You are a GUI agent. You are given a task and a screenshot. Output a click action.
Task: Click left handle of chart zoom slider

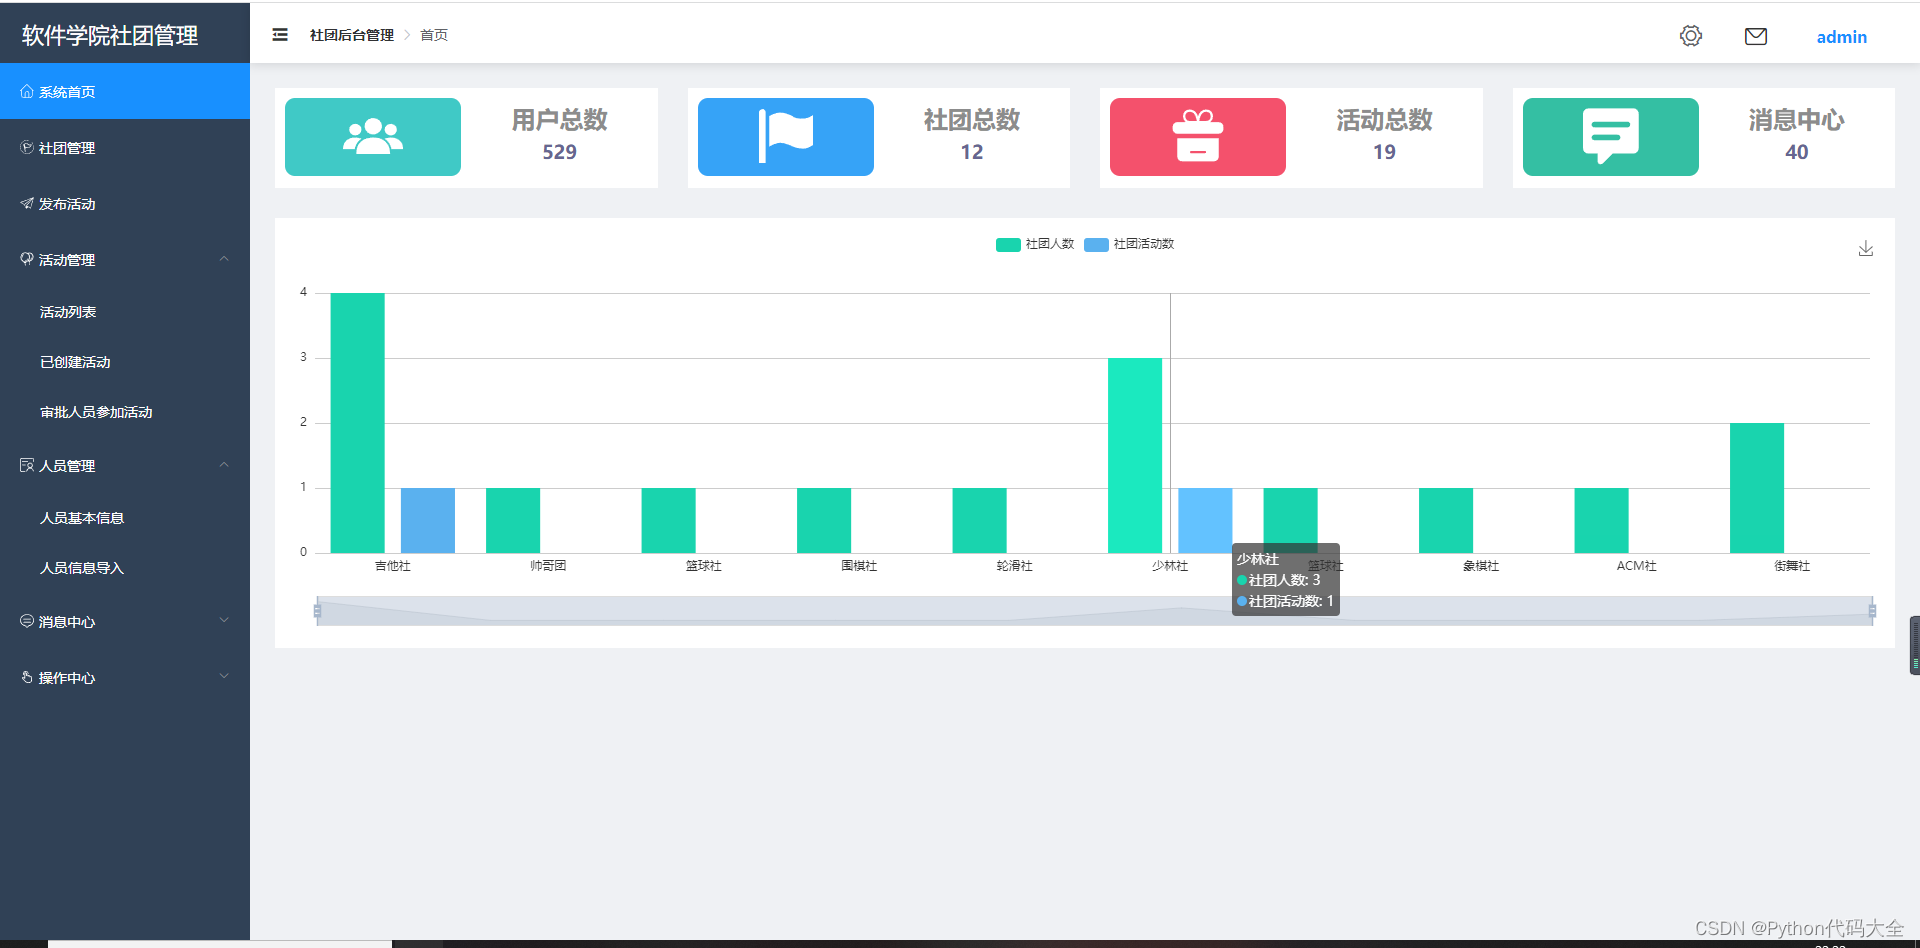[x=318, y=610]
